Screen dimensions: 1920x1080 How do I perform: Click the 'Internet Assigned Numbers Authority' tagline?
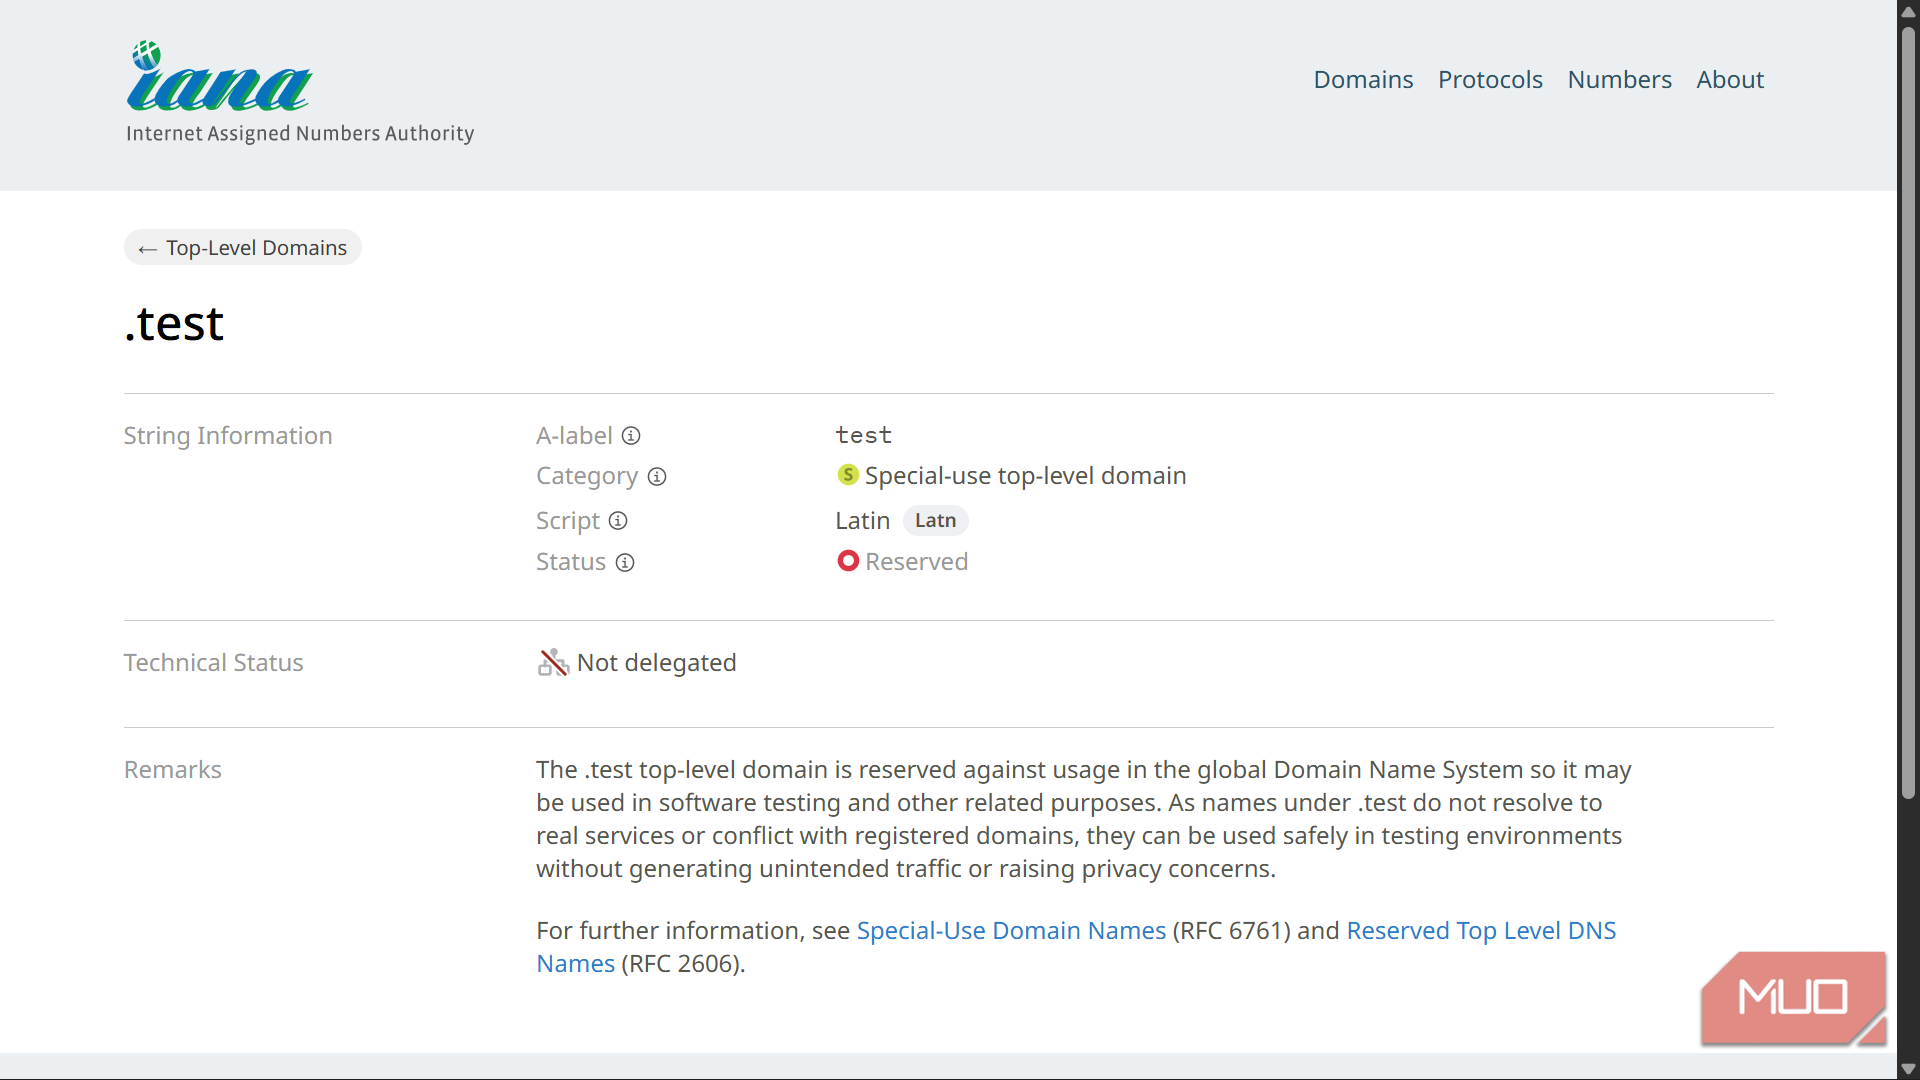pos(300,134)
